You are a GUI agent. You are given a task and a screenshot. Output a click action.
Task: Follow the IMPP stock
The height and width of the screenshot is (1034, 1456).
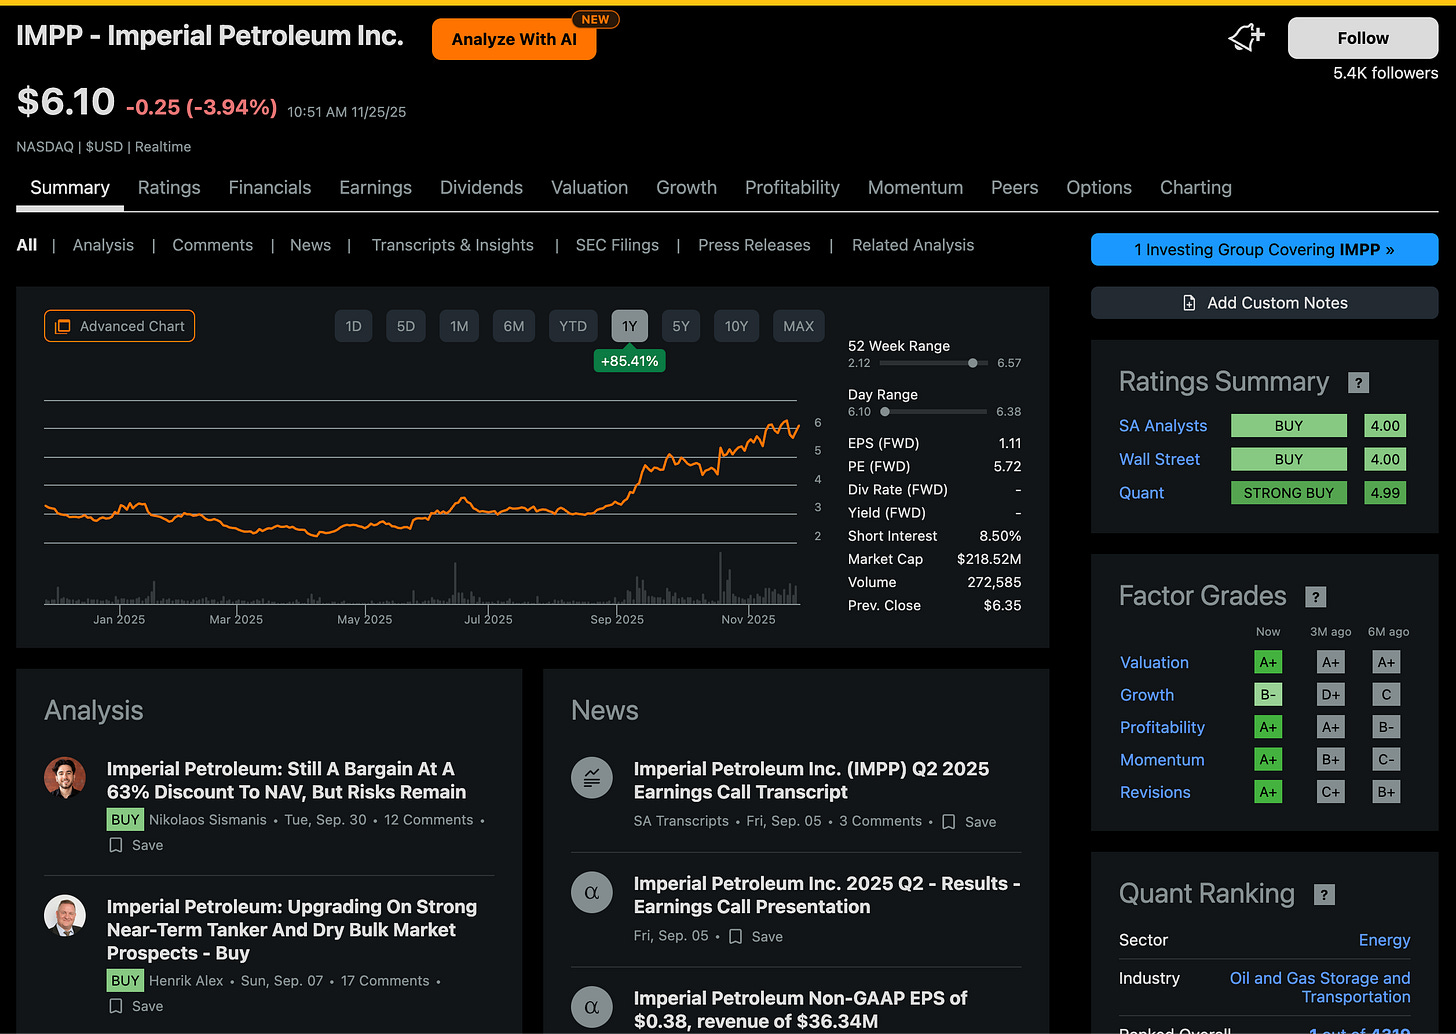(1363, 38)
